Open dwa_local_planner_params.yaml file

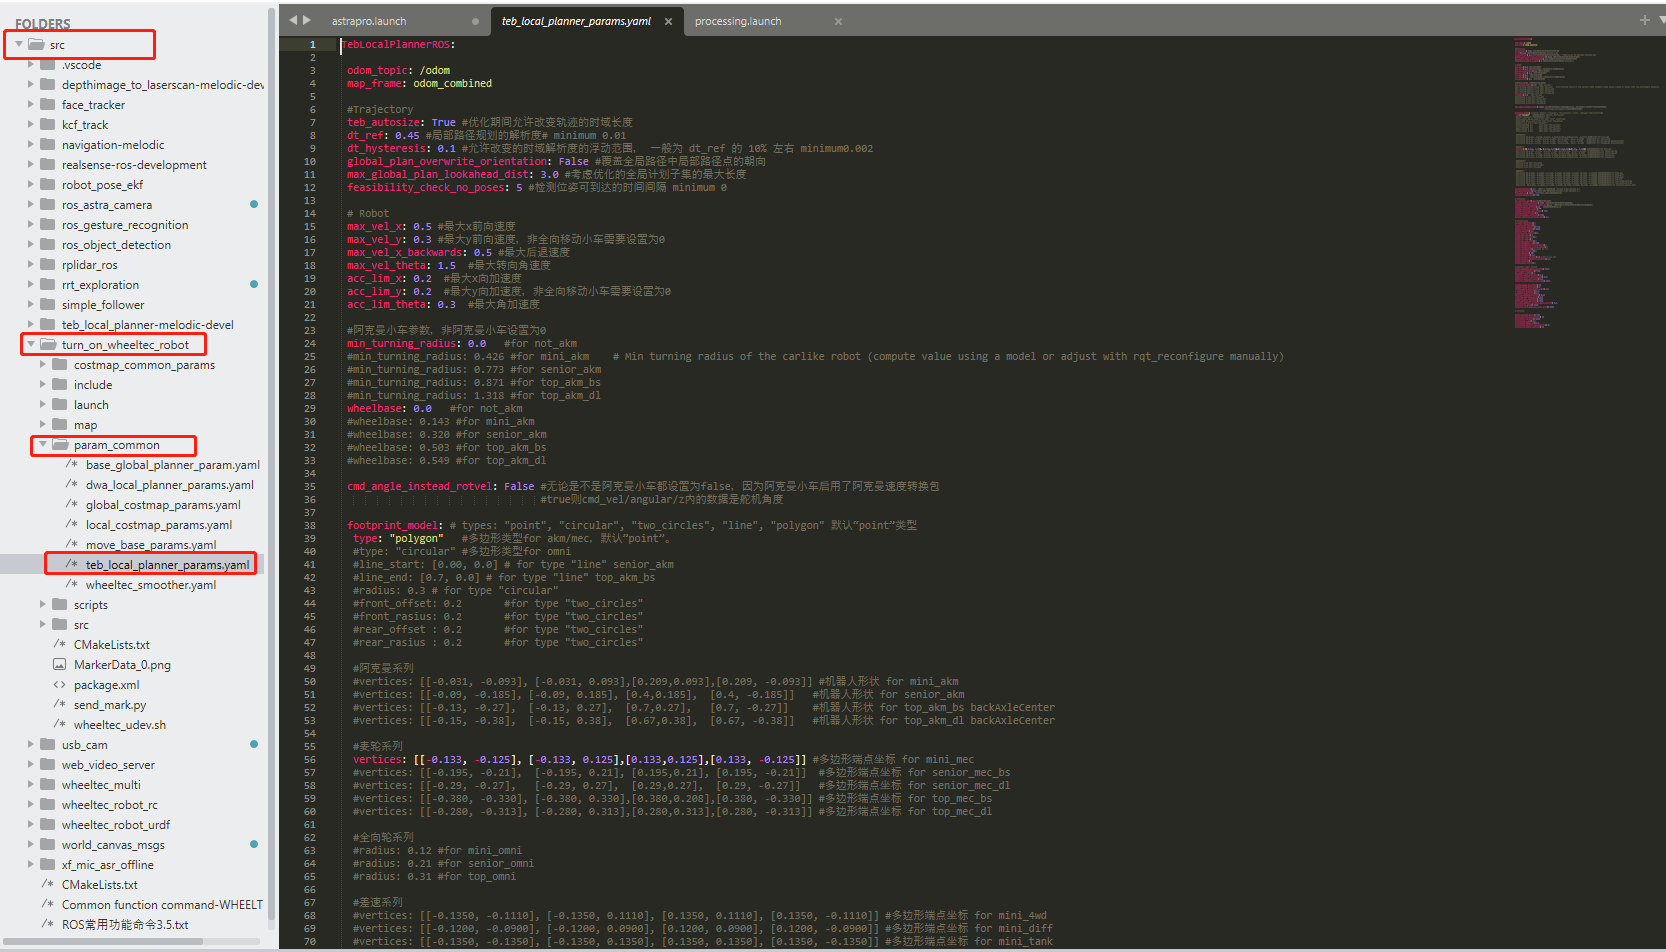coord(170,485)
